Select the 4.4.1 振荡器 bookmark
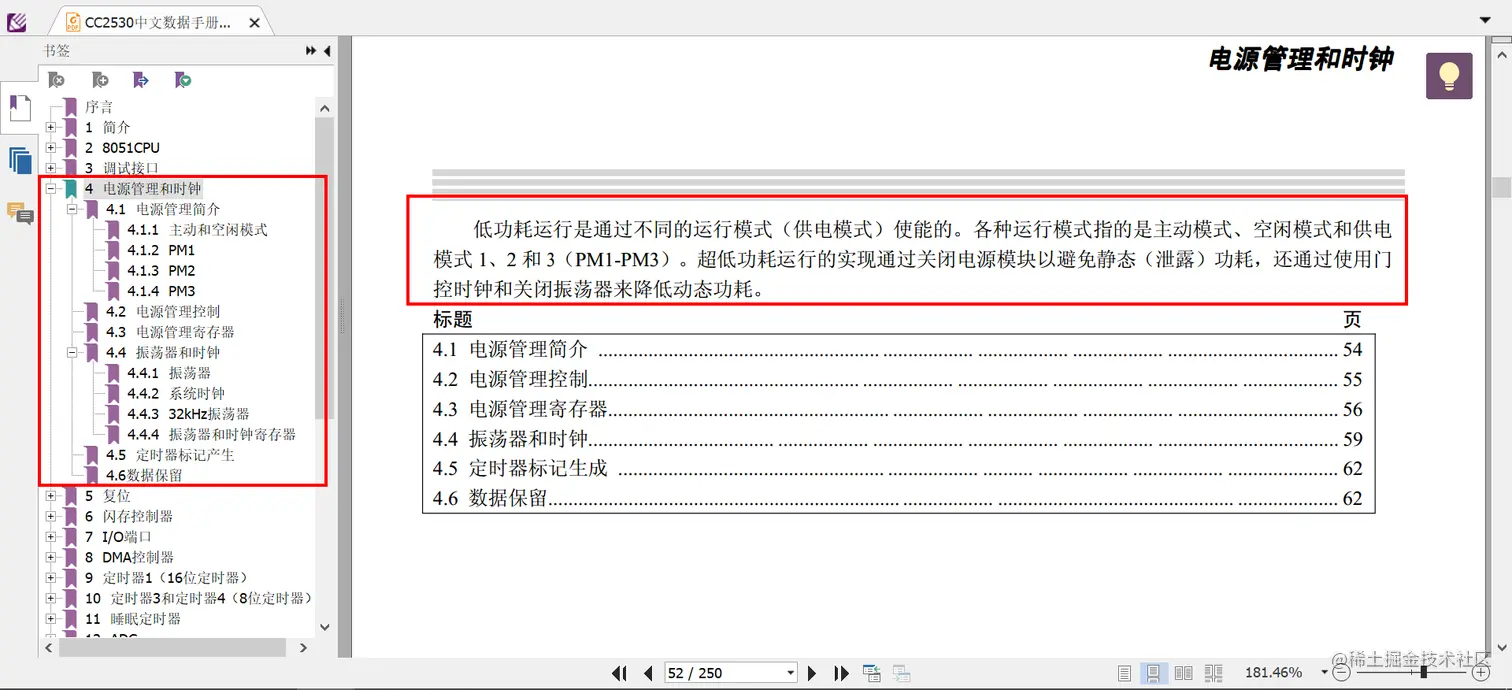Viewport: 1512px width, 690px height. click(x=168, y=373)
